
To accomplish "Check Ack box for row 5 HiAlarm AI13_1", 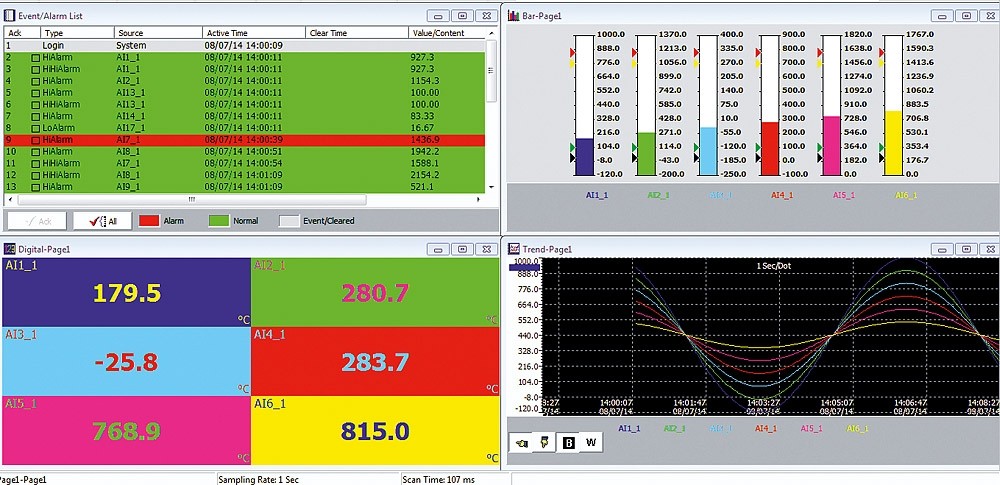I will tap(36, 93).
